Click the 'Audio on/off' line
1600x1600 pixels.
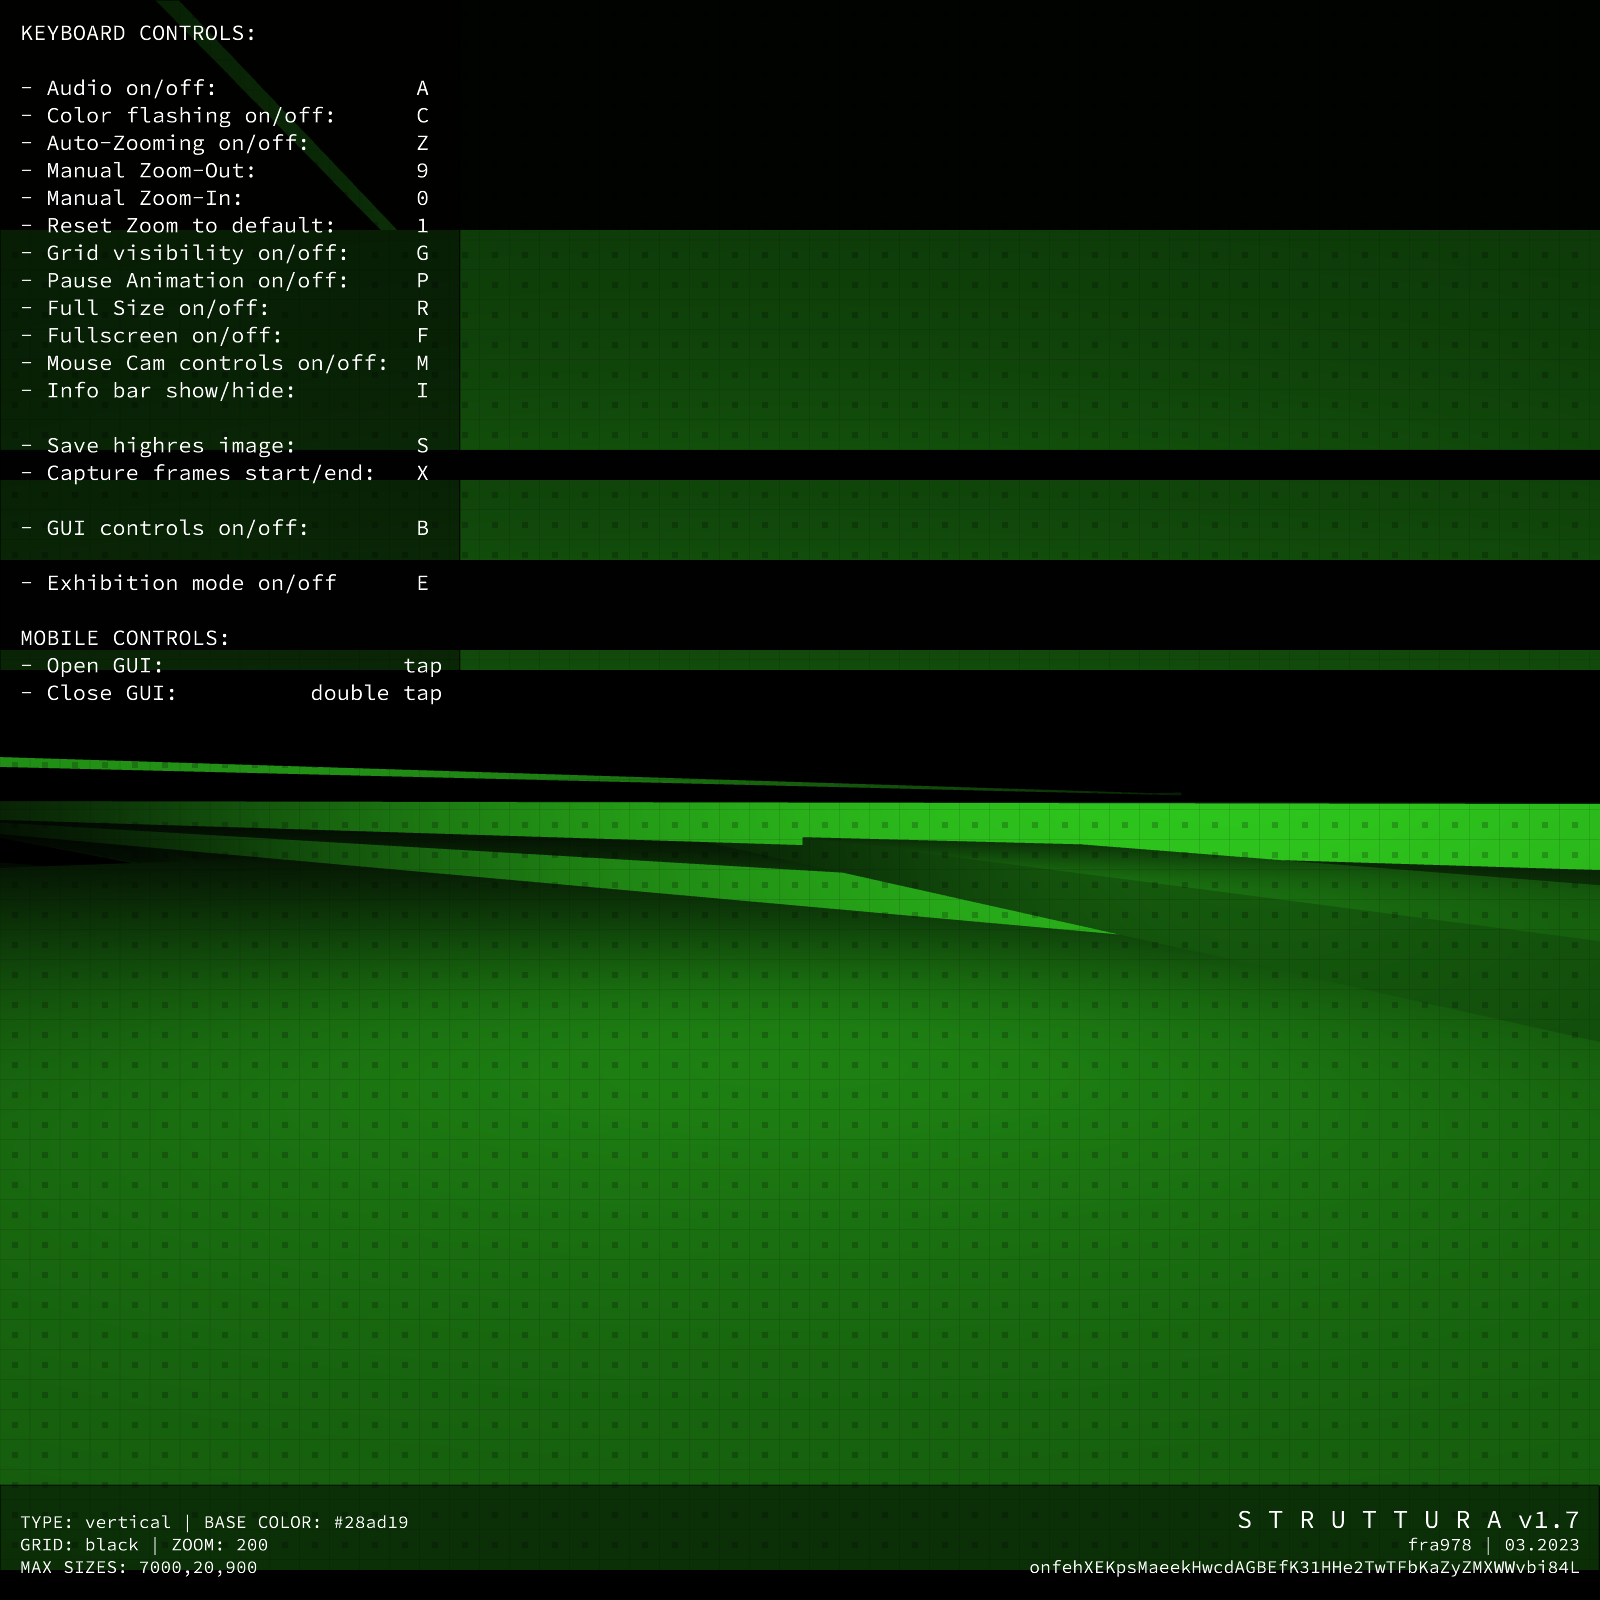(x=131, y=88)
